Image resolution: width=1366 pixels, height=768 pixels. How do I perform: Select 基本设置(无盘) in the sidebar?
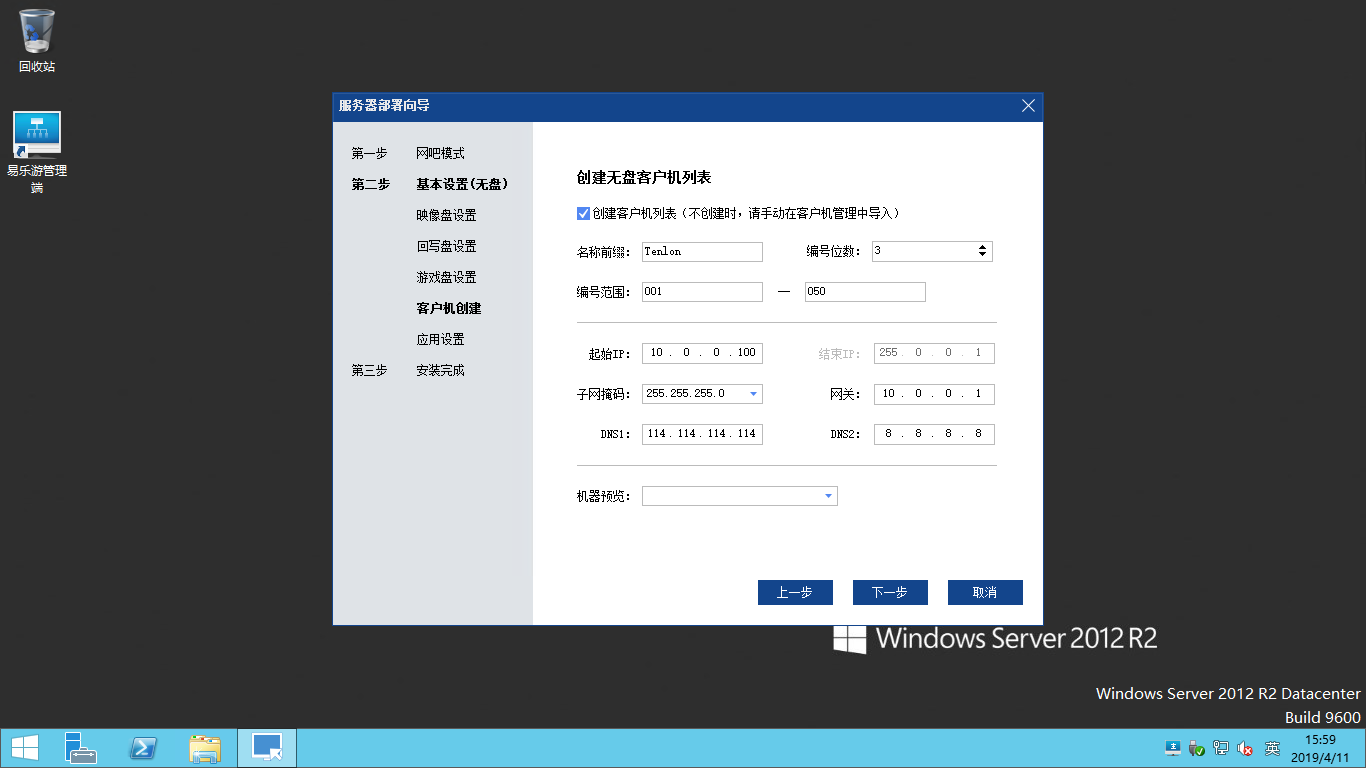click(x=462, y=185)
